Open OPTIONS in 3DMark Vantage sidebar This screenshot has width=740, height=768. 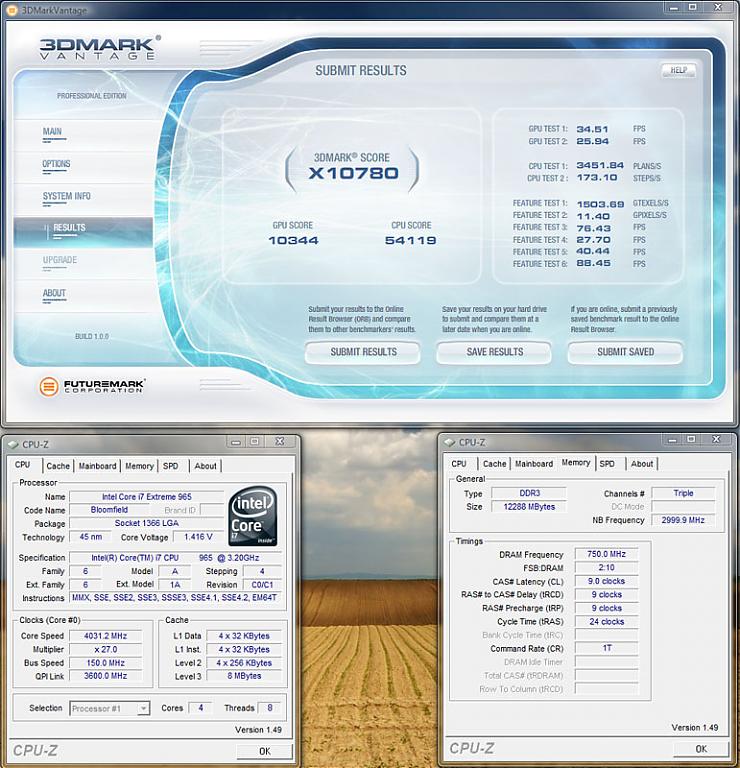click(x=56, y=164)
